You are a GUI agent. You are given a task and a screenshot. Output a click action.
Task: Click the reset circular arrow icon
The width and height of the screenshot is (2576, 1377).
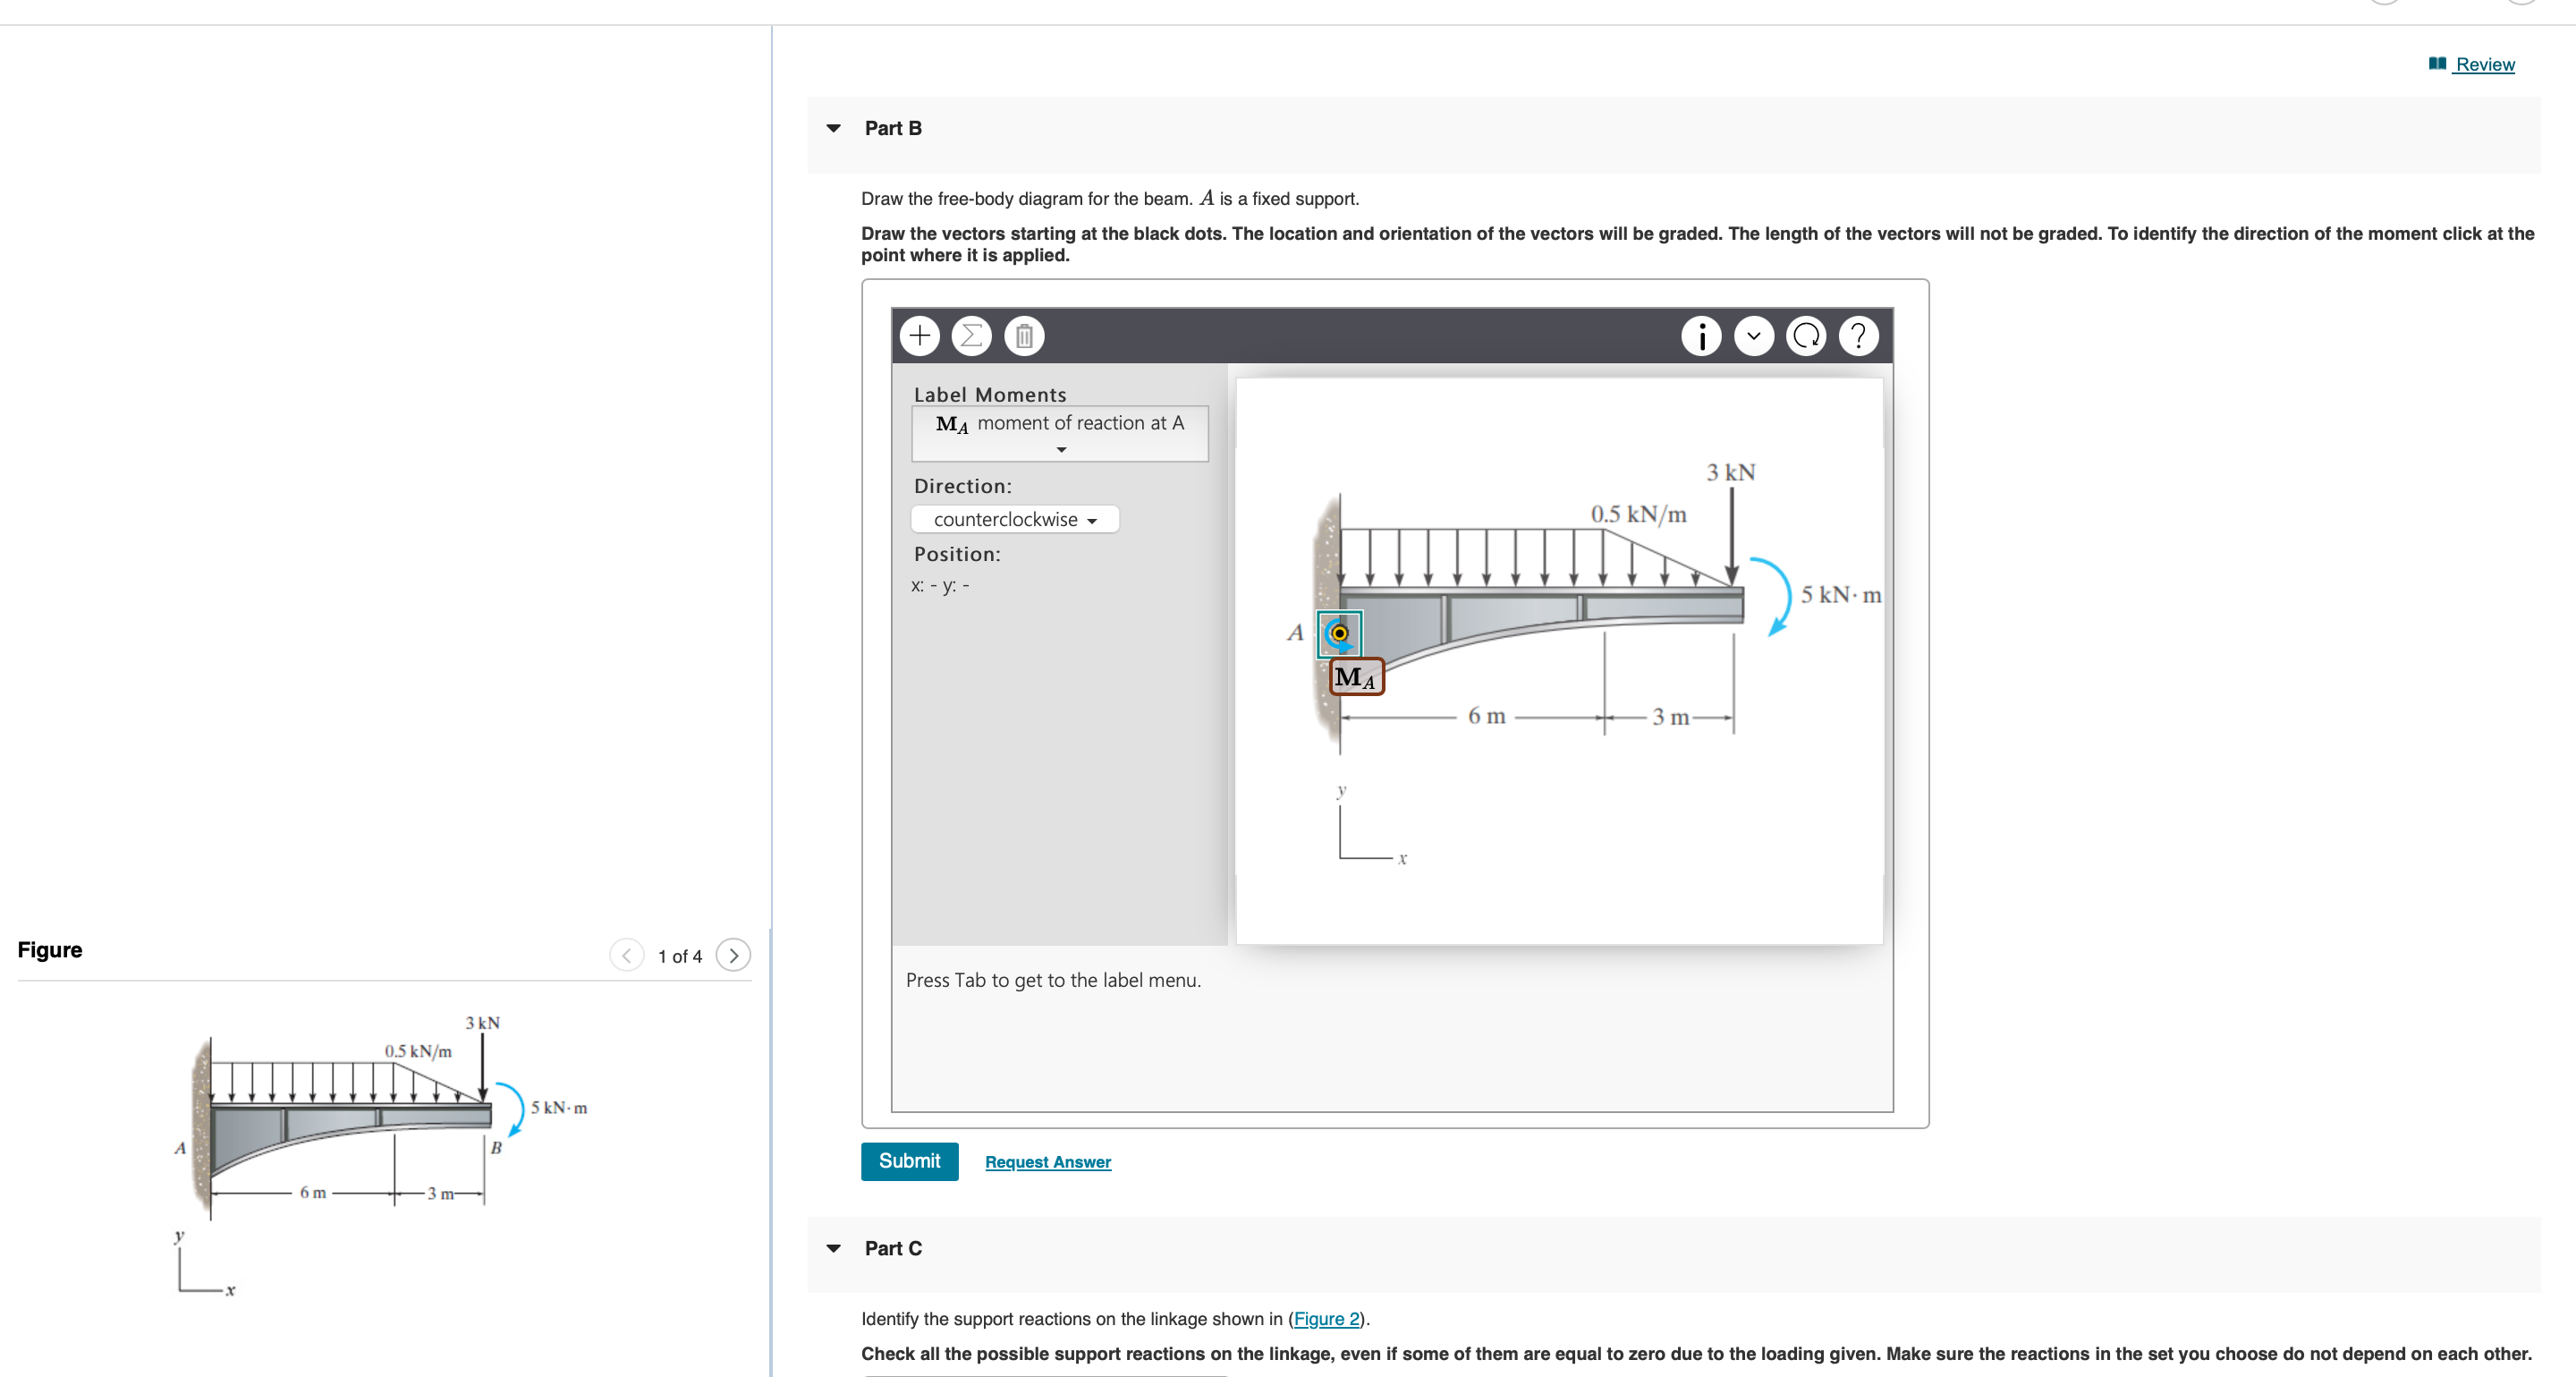(1806, 336)
